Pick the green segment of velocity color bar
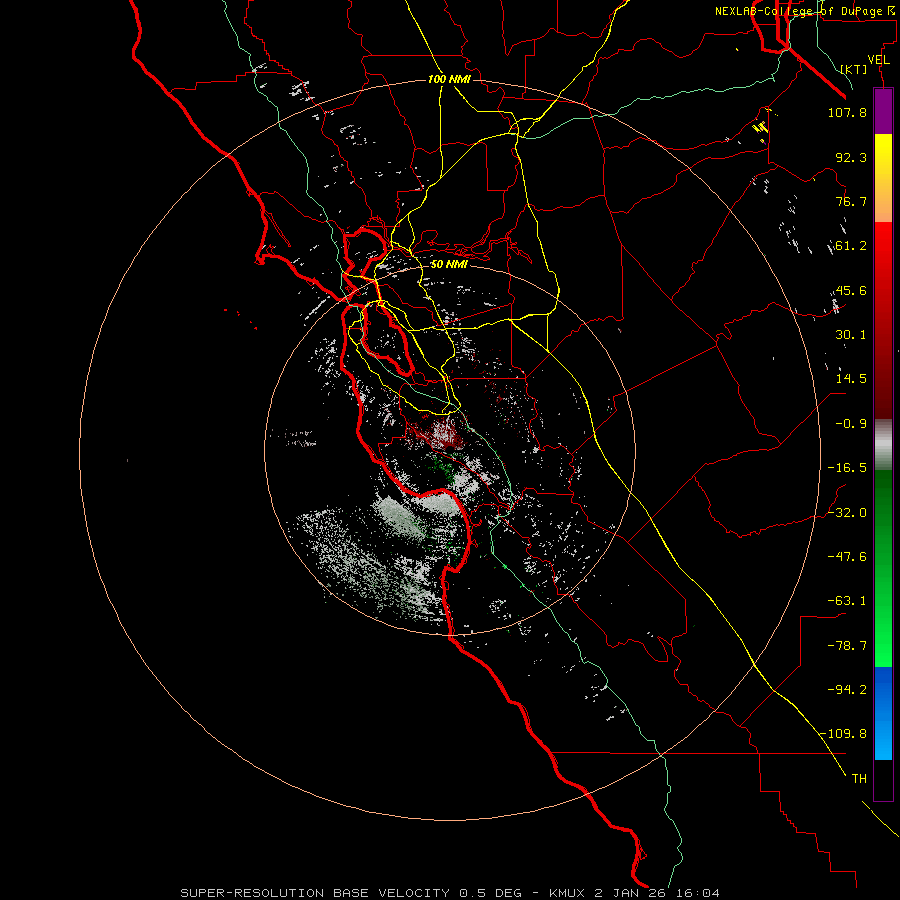Screen dimensions: 900x900 click(883, 568)
